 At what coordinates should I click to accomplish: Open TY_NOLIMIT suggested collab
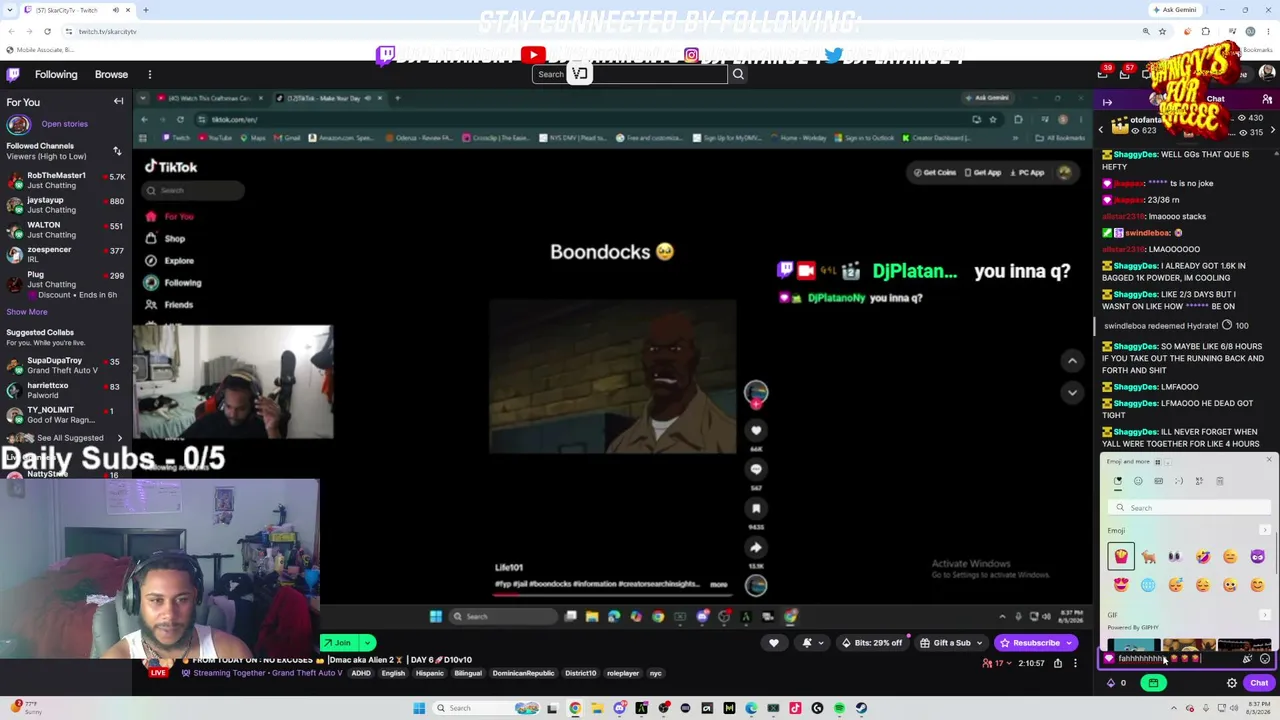point(64,414)
